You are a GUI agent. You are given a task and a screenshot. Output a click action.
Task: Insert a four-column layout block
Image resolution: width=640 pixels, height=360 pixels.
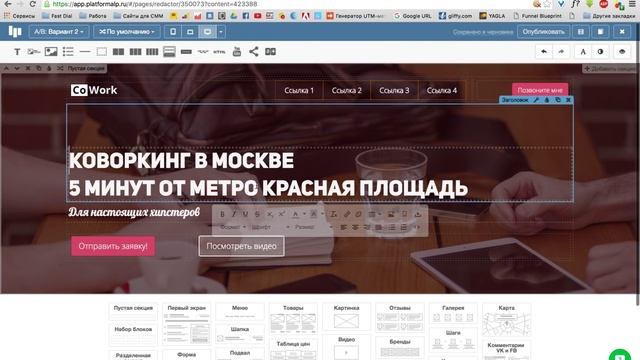pos(152,52)
